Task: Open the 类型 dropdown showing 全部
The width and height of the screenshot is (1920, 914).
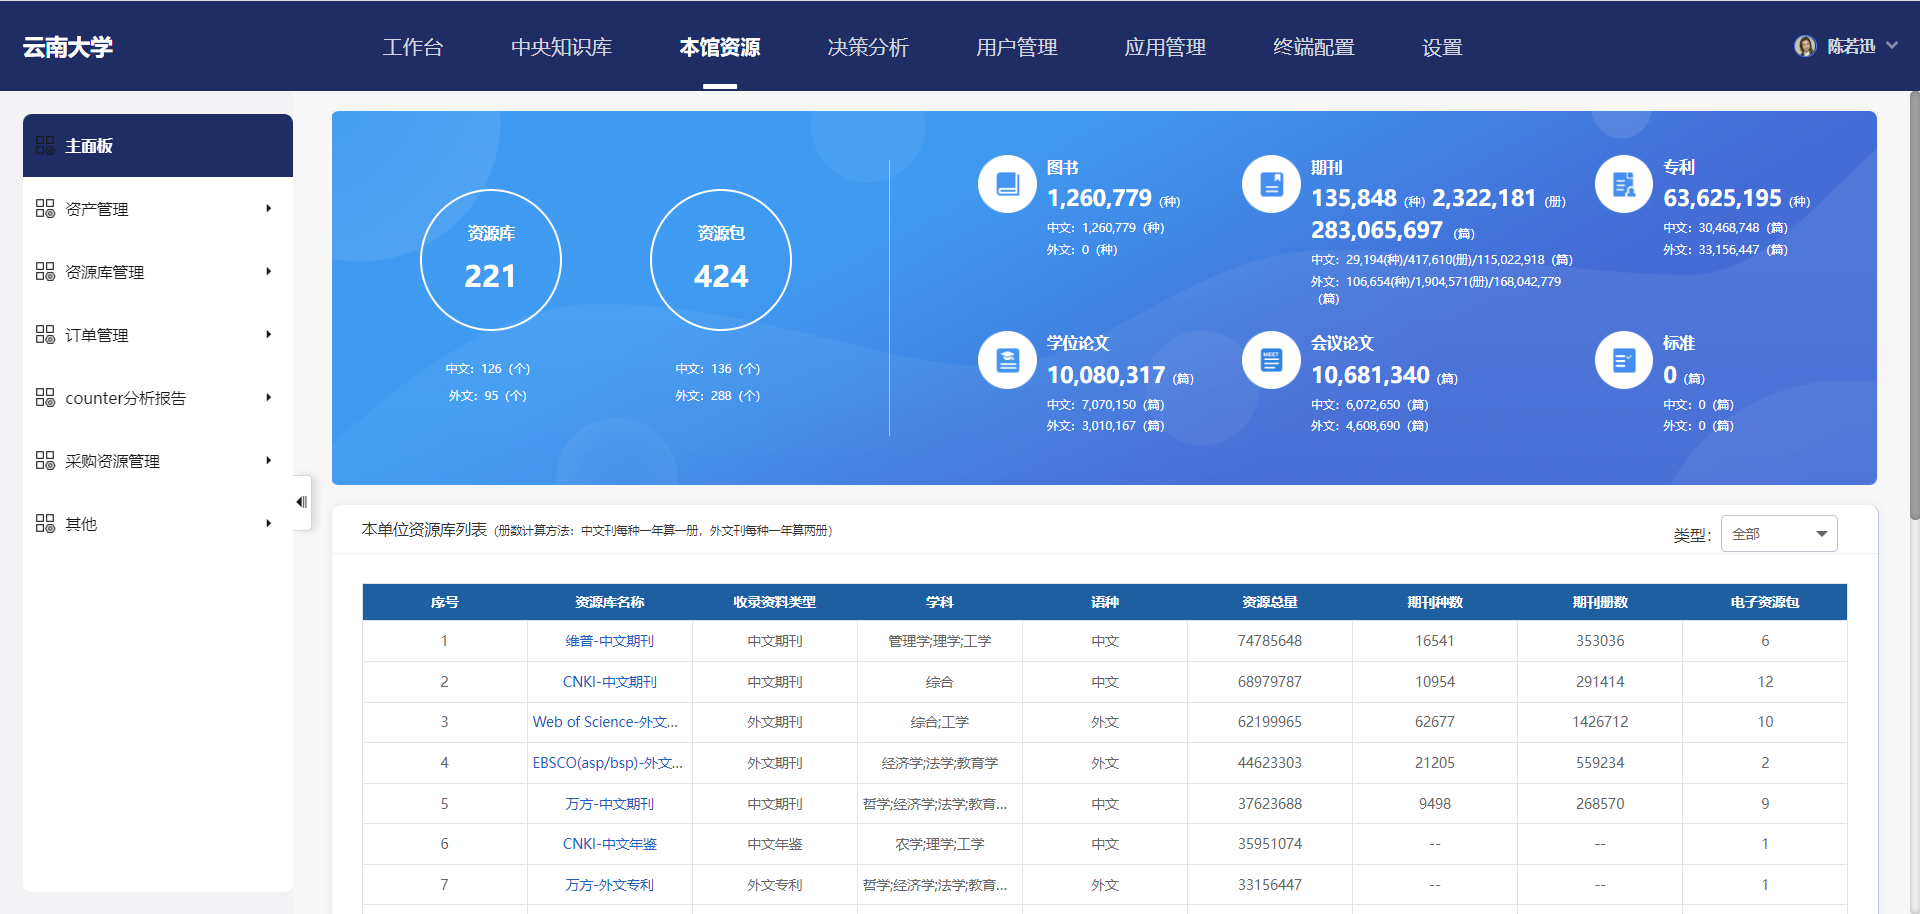Action: pyautogui.click(x=1778, y=534)
